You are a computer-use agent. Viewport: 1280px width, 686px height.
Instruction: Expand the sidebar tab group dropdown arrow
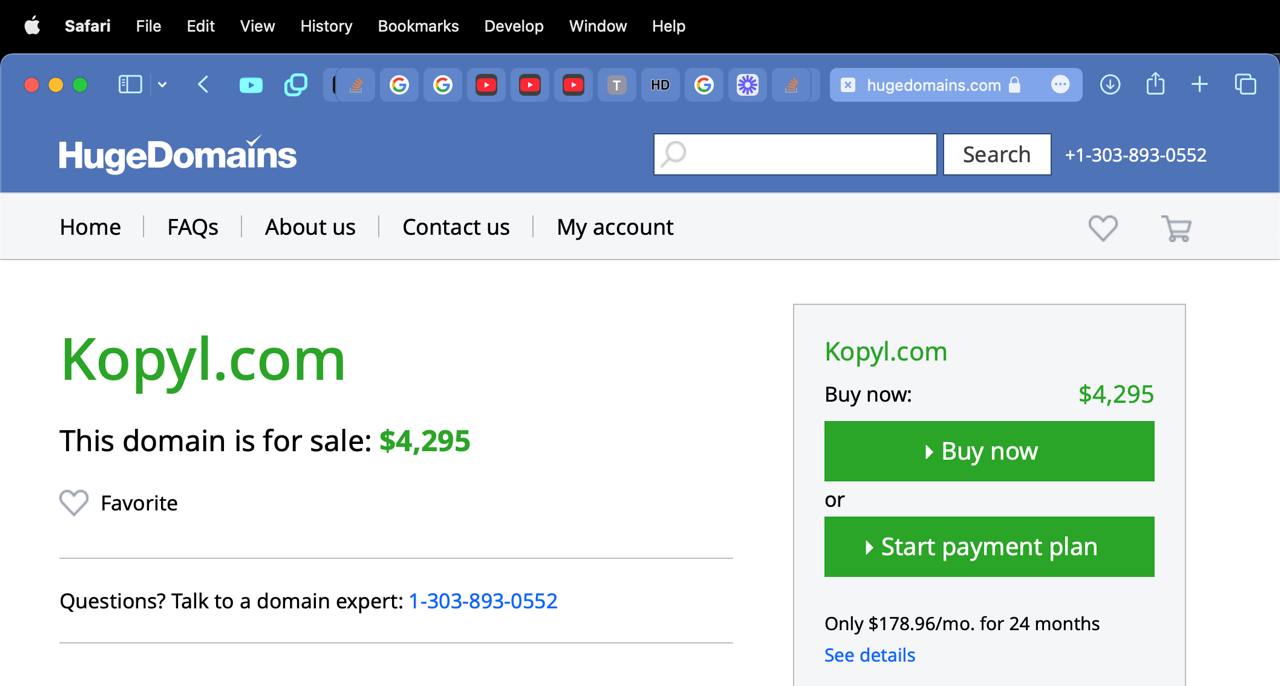162,85
